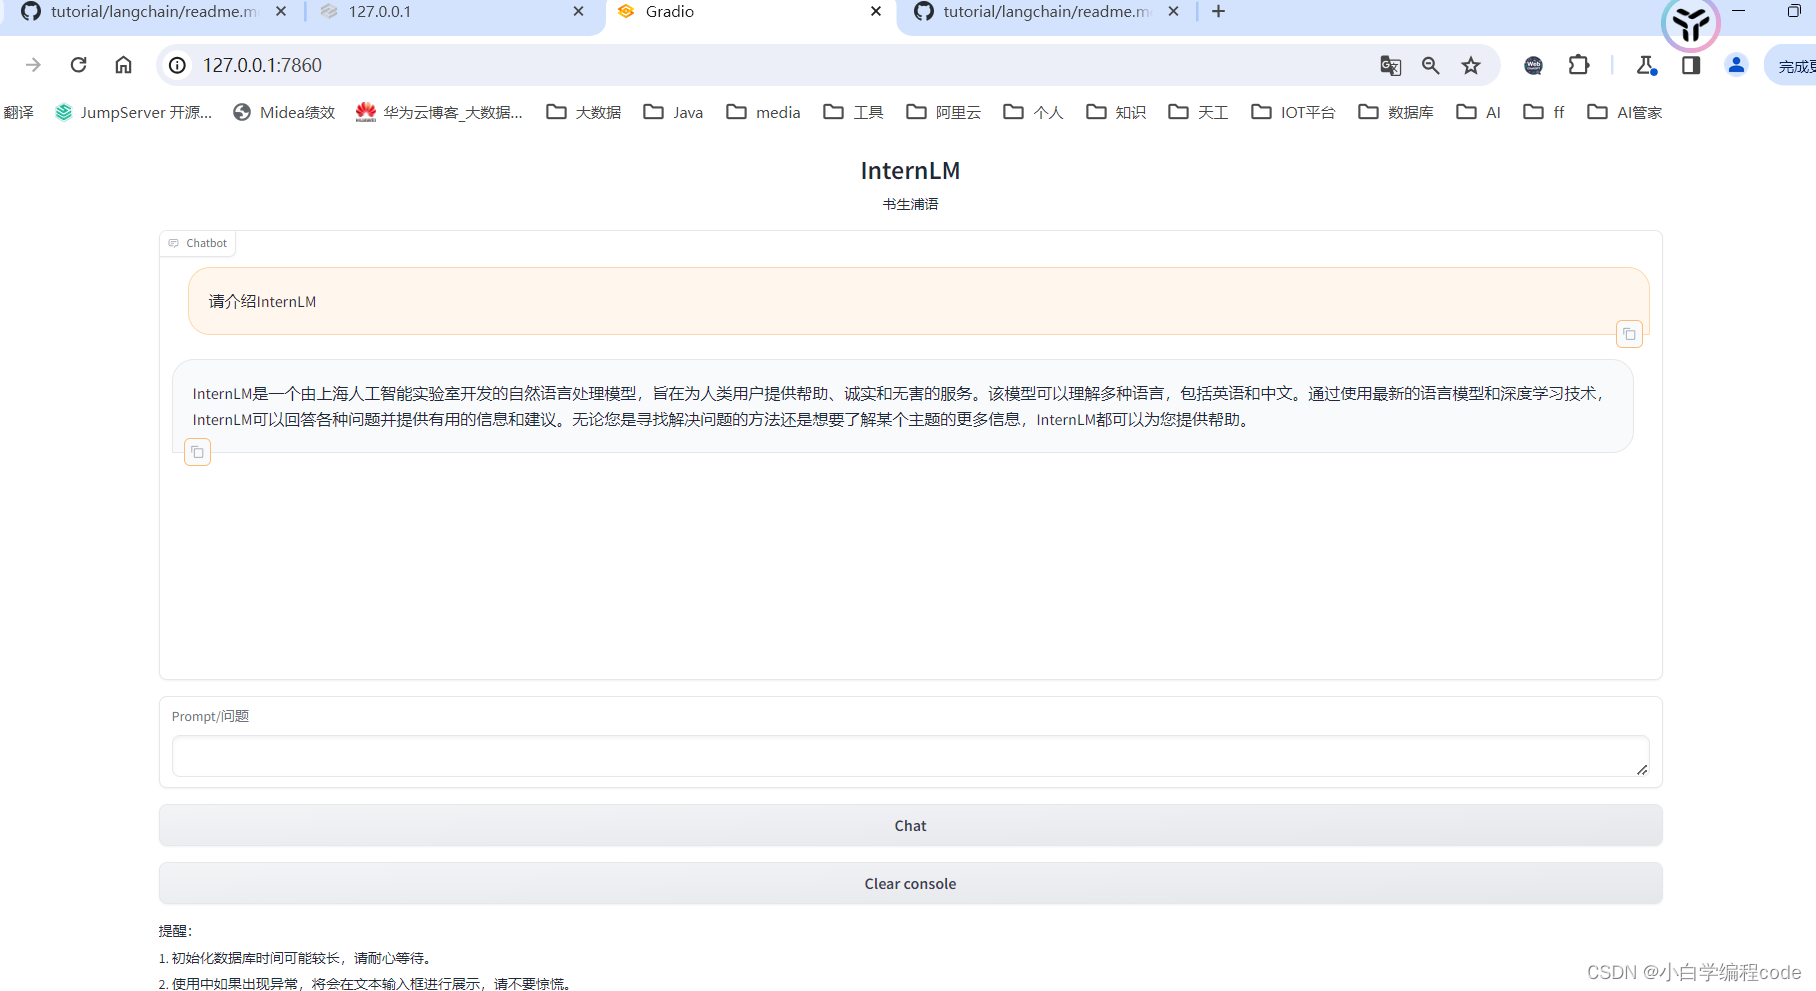Screen dimensions: 1816x991
Task: Open the Midea绩效 bookmark
Action: 284,112
